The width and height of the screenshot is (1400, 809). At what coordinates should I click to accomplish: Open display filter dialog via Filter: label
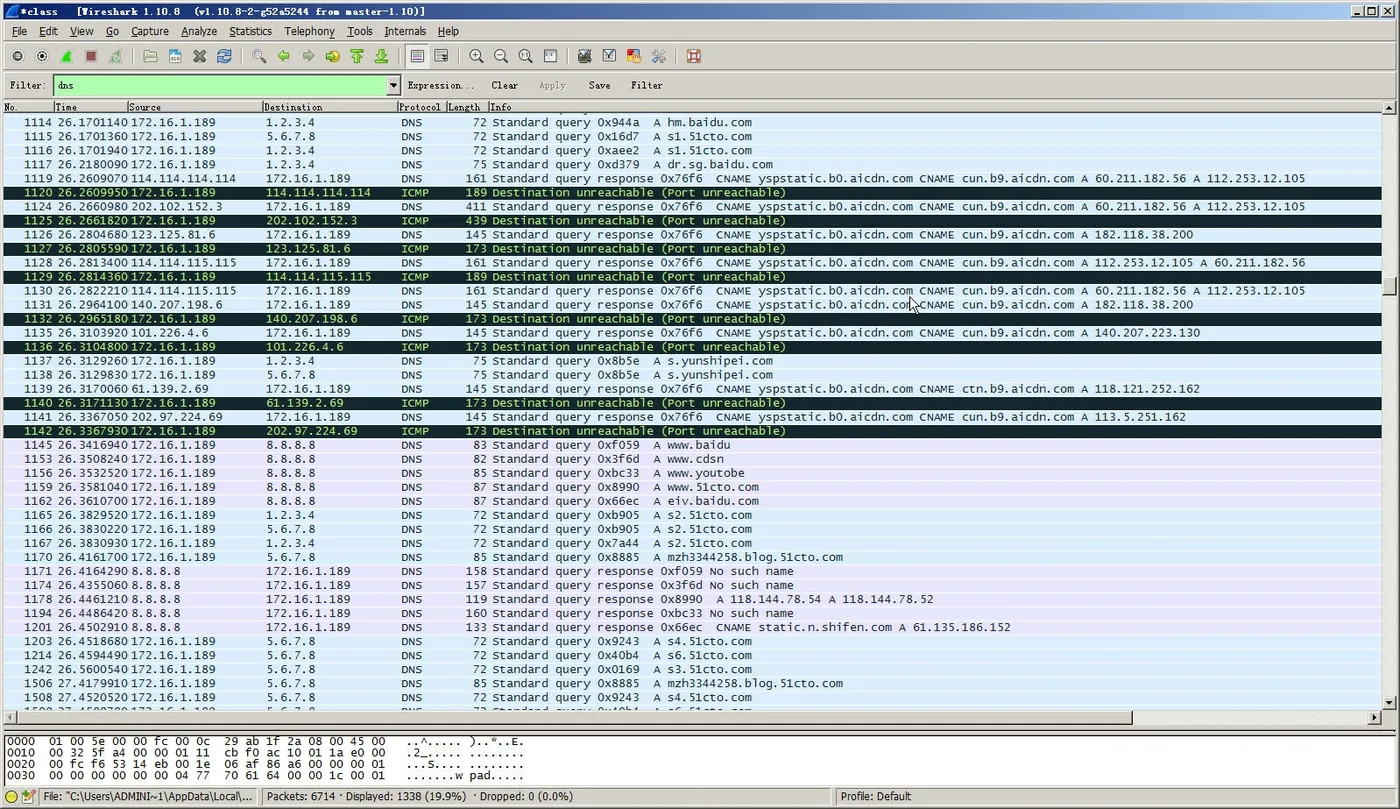27,86
